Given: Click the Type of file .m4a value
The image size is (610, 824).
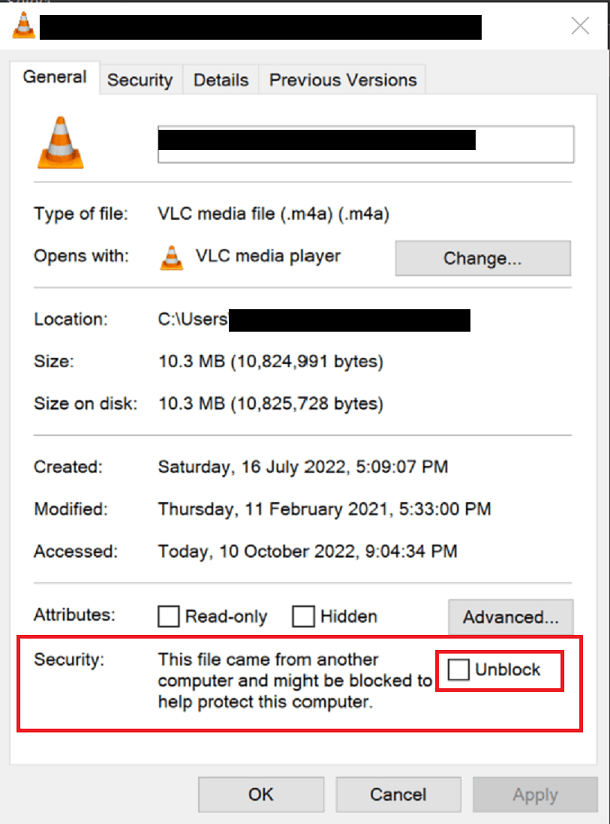Looking at the screenshot, I should [273, 214].
